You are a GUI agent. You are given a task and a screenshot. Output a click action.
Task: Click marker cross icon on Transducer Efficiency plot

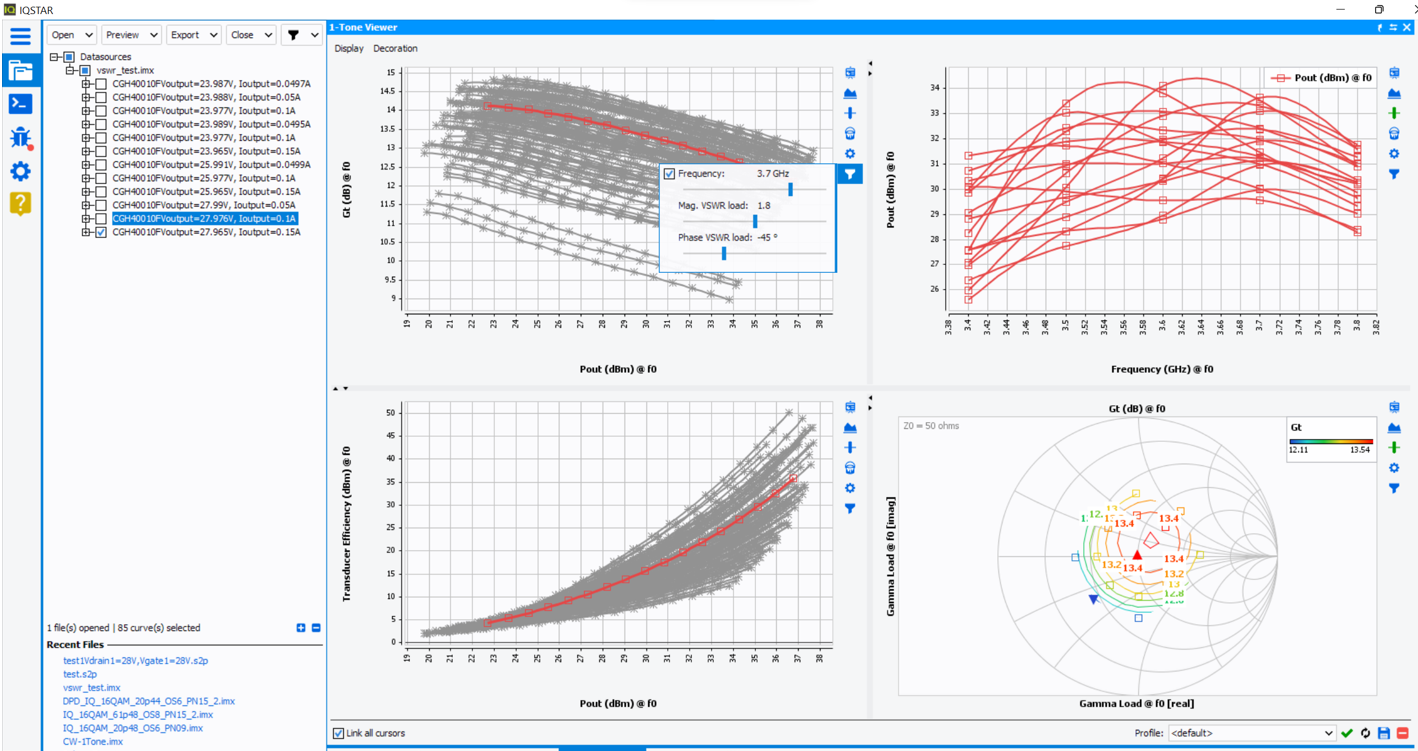850,447
